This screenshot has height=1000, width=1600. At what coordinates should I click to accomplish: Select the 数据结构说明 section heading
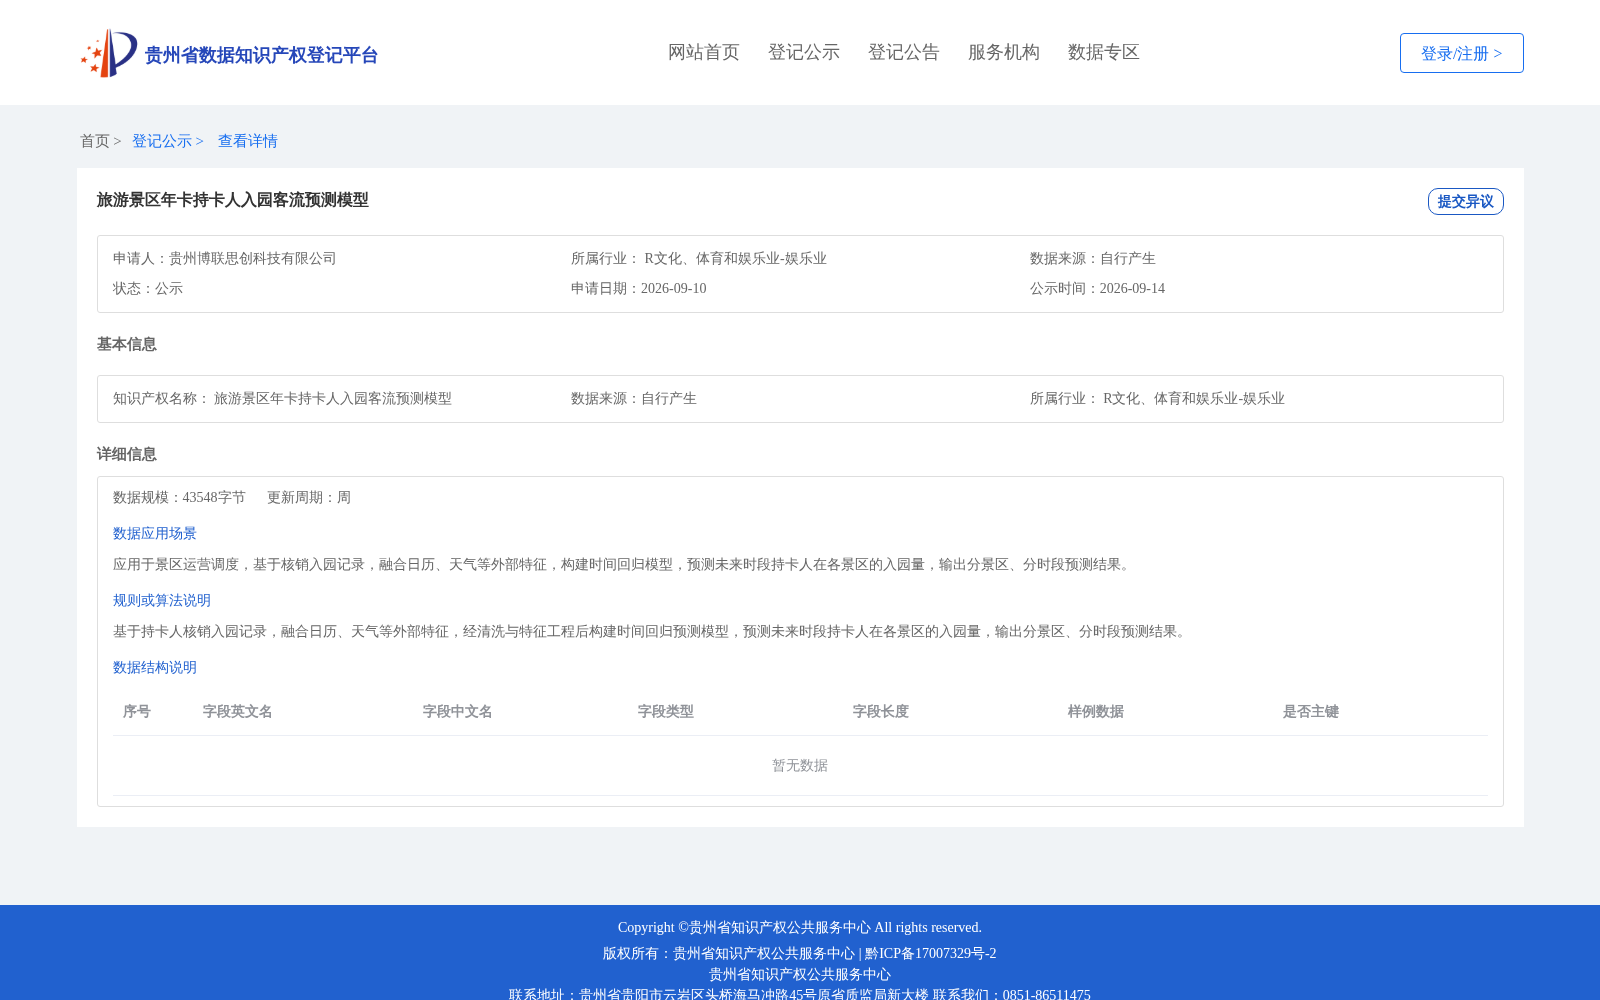(155, 668)
